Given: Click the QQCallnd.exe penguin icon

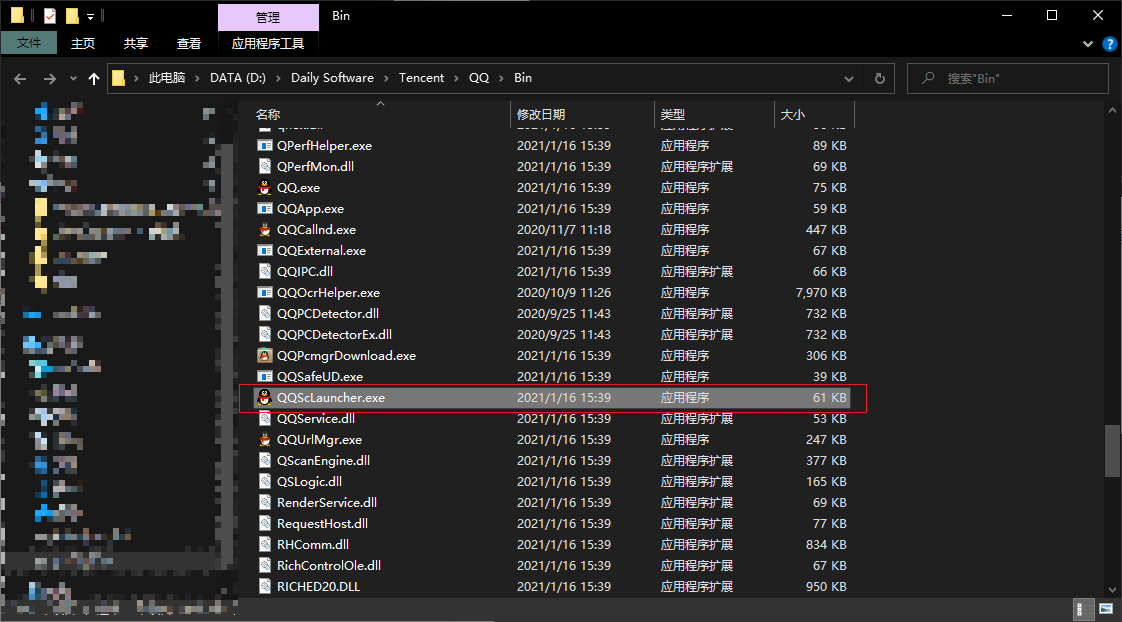Looking at the screenshot, I should pyautogui.click(x=265, y=230).
